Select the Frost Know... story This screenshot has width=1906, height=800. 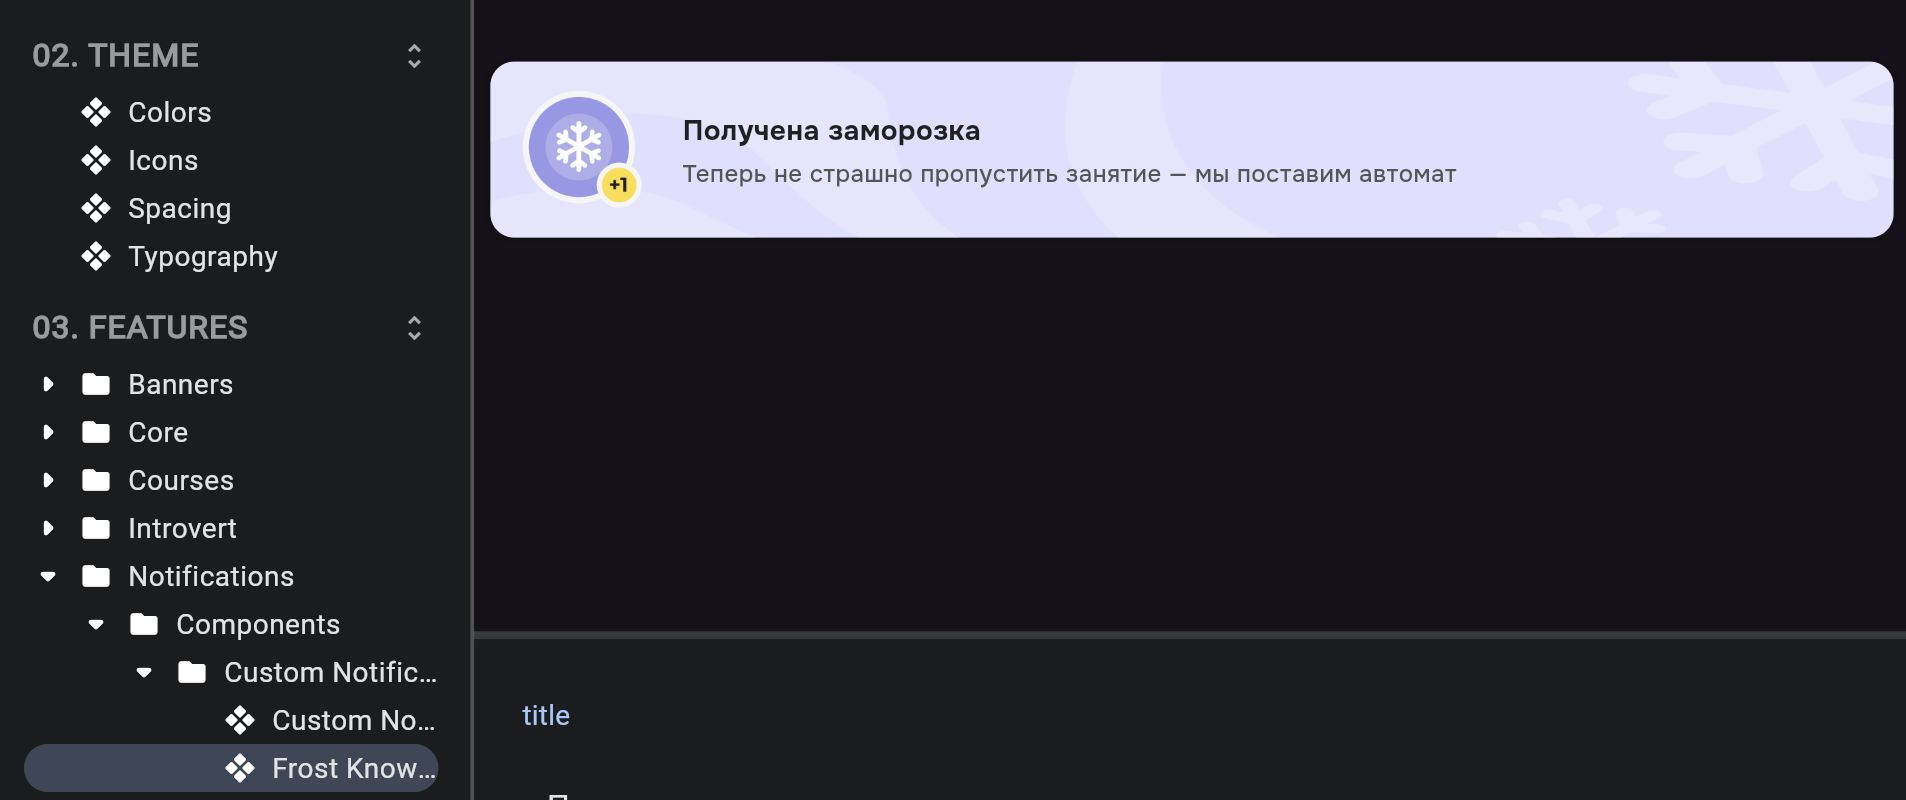tap(231, 768)
